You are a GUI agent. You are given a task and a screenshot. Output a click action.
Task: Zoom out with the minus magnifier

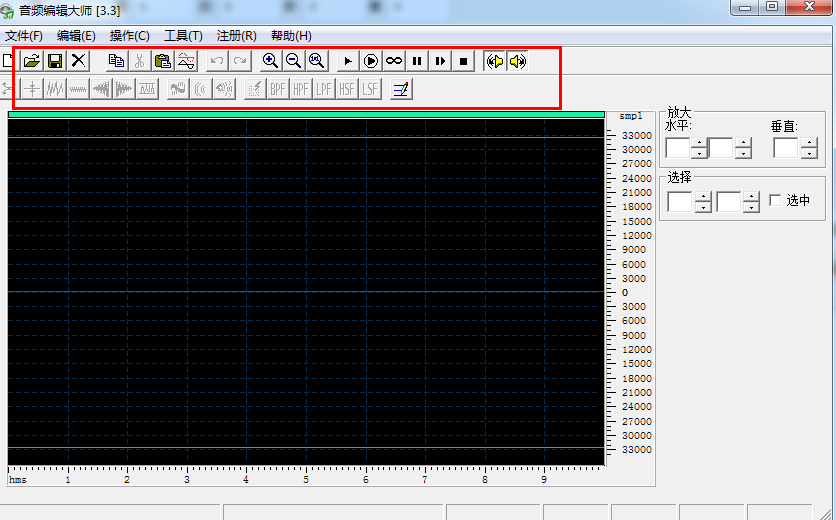click(x=293, y=61)
